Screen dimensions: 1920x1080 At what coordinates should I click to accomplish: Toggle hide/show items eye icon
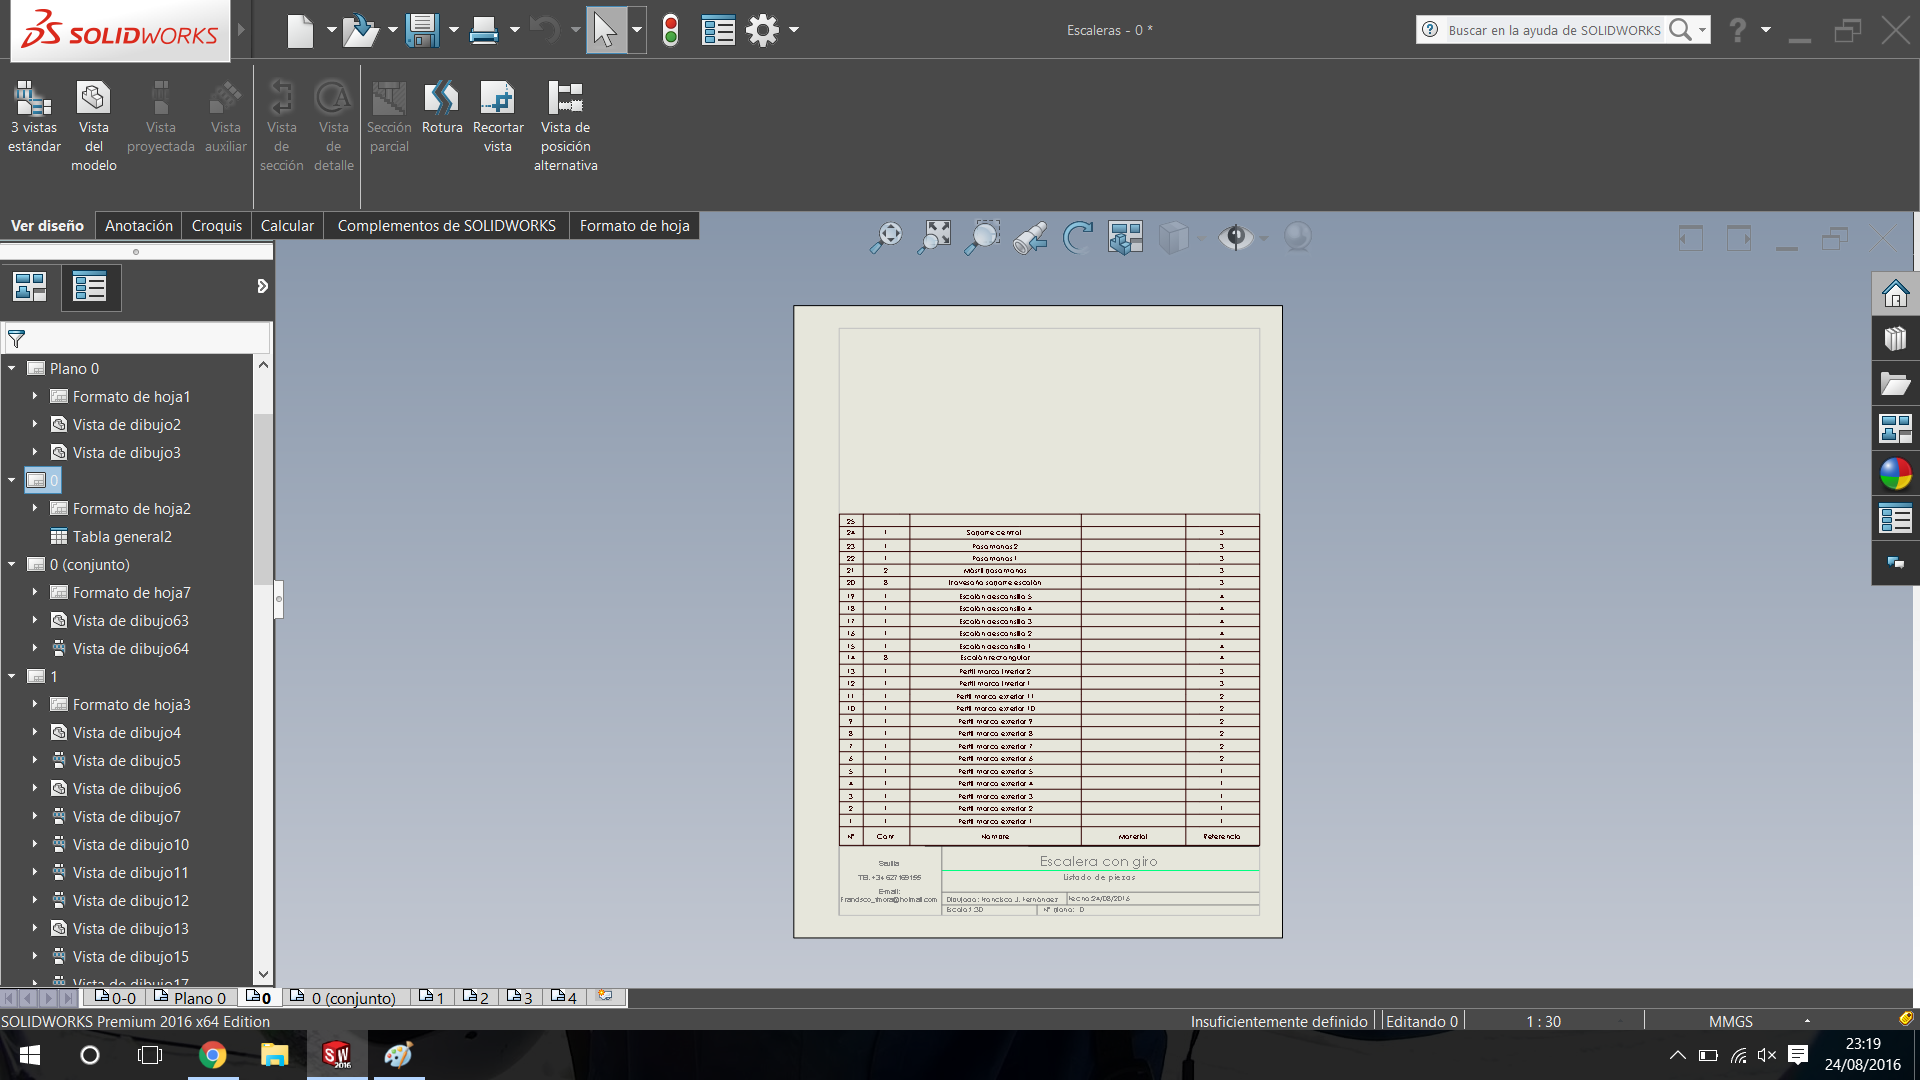(x=1236, y=237)
